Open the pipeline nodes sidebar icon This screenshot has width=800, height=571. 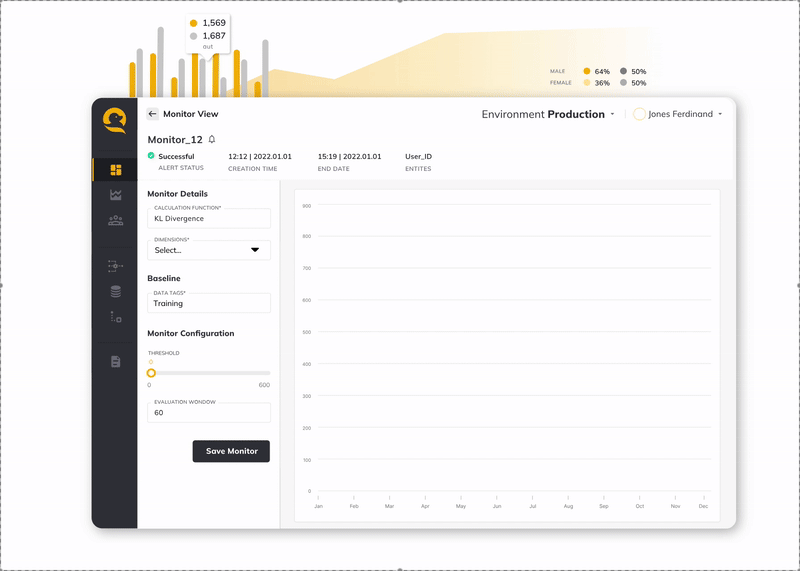[x=115, y=266]
